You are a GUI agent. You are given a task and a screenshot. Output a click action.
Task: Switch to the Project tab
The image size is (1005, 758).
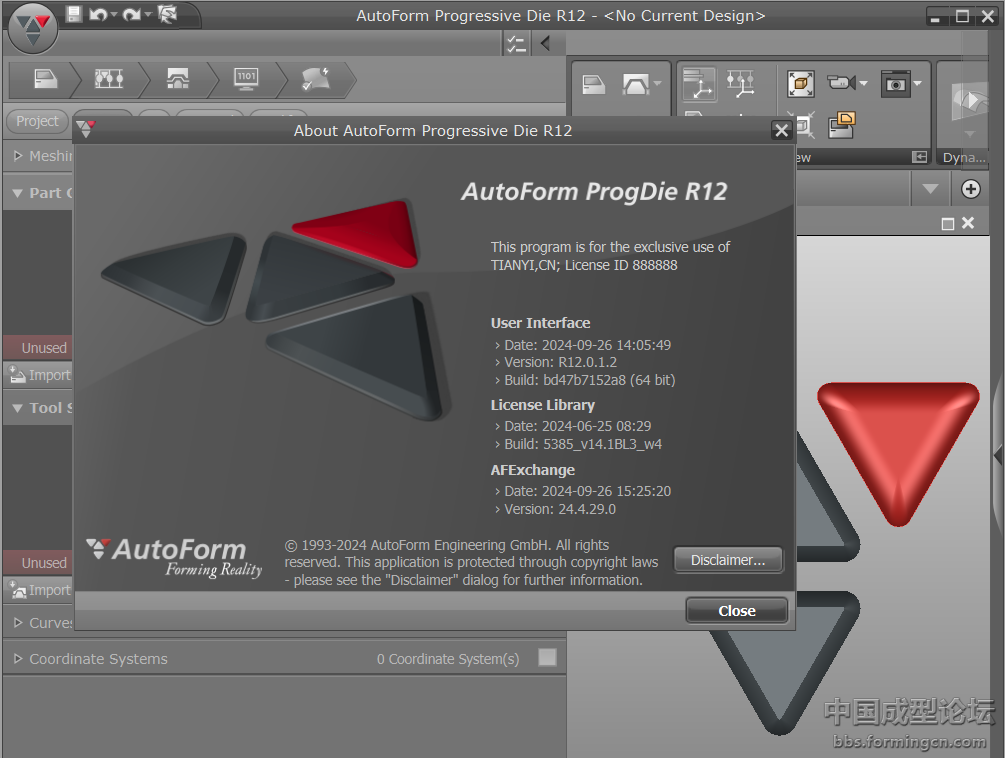click(x=37, y=121)
